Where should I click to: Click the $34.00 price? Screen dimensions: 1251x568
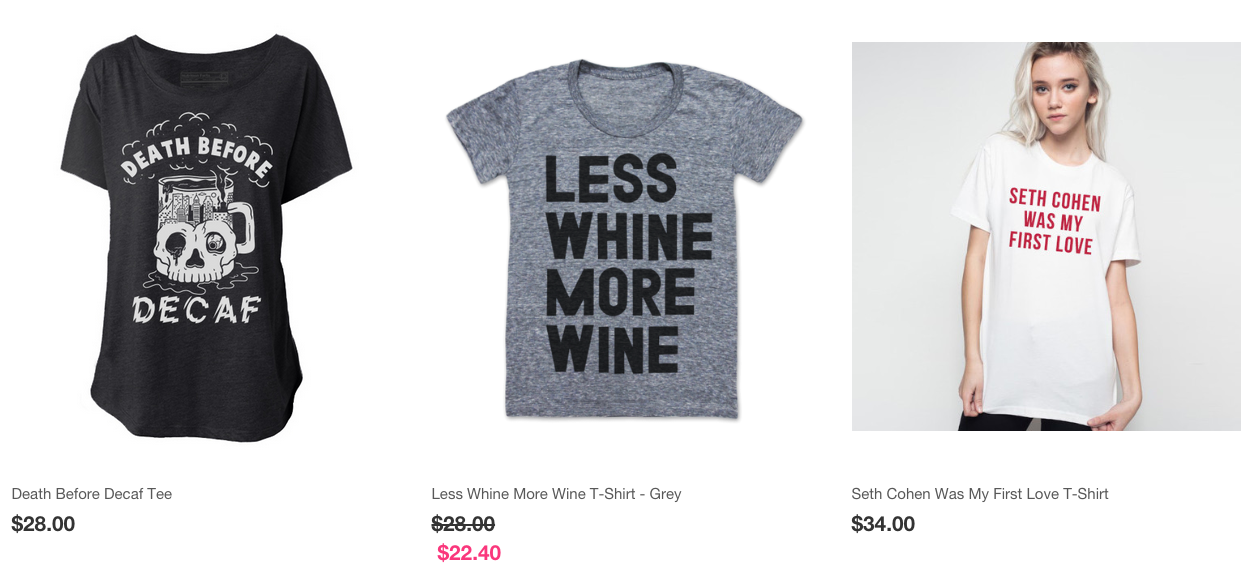coord(883,524)
